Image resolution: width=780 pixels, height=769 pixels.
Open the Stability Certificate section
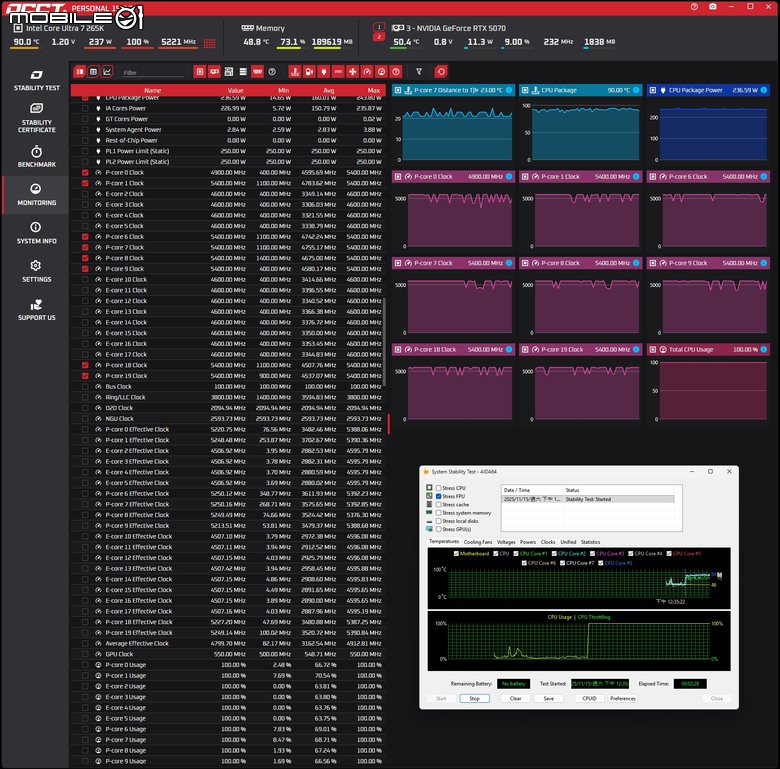coord(36,118)
